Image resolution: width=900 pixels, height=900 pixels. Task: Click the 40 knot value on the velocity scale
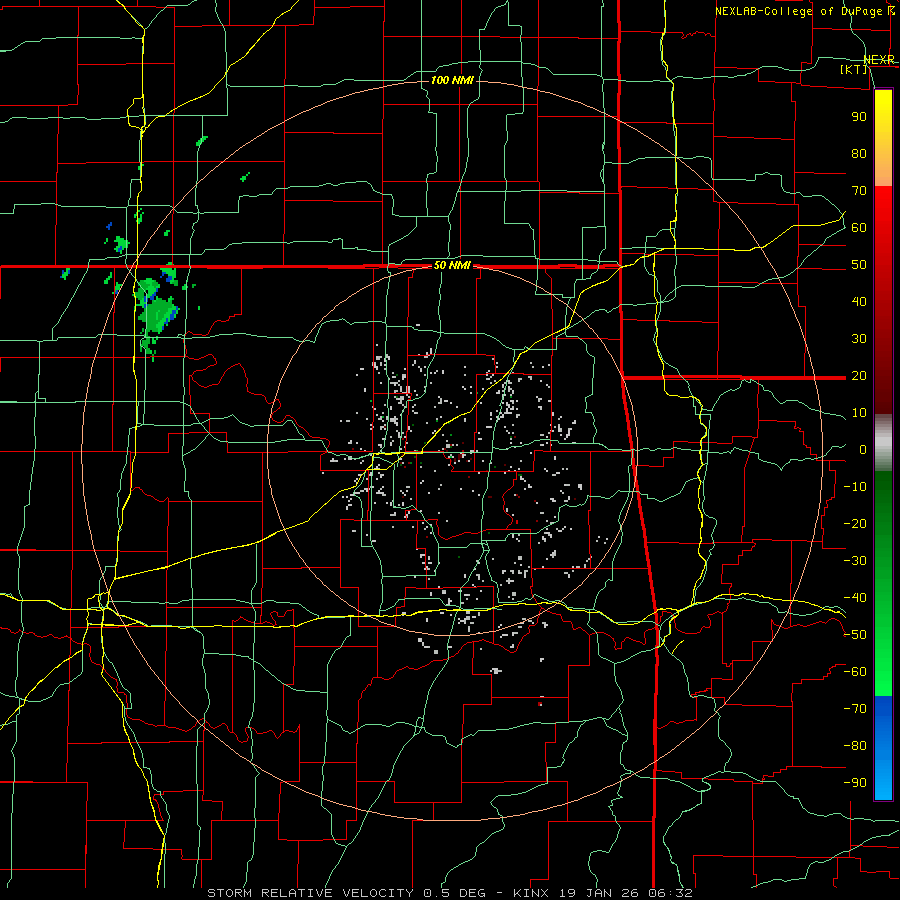[859, 301]
